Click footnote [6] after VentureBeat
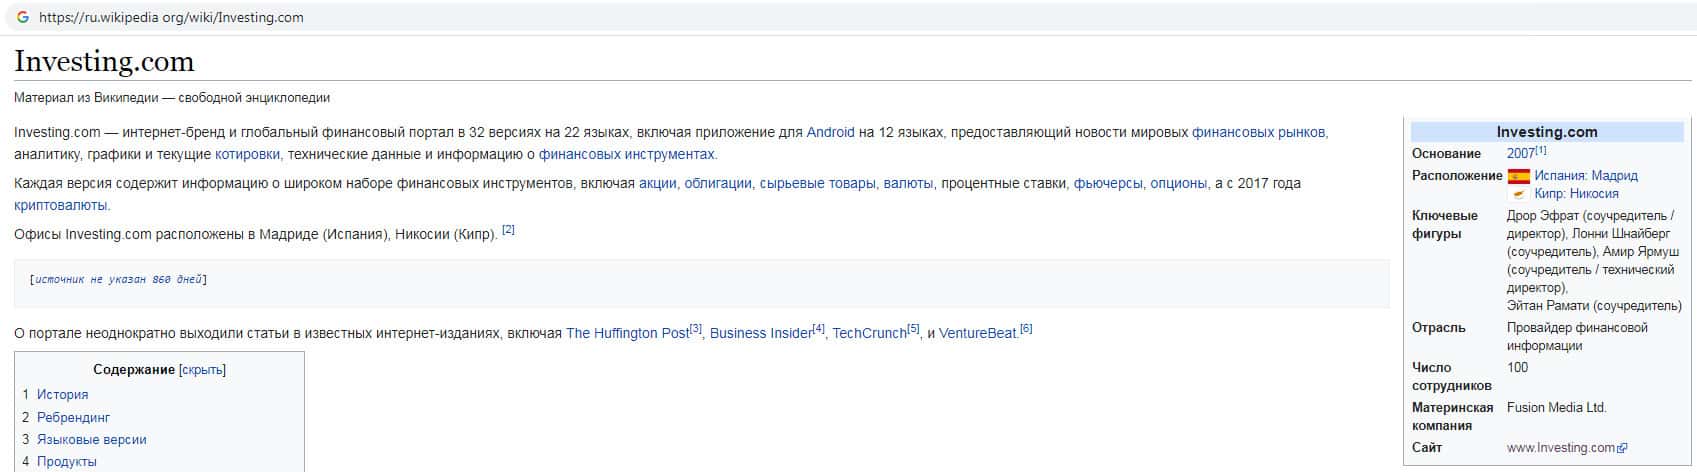 [x=1026, y=328]
